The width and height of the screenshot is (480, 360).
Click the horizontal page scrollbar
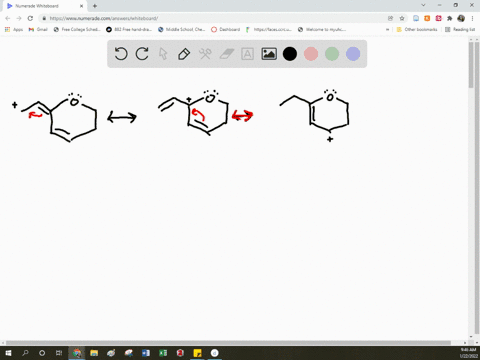pyautogui.click(x=228, y=343)
